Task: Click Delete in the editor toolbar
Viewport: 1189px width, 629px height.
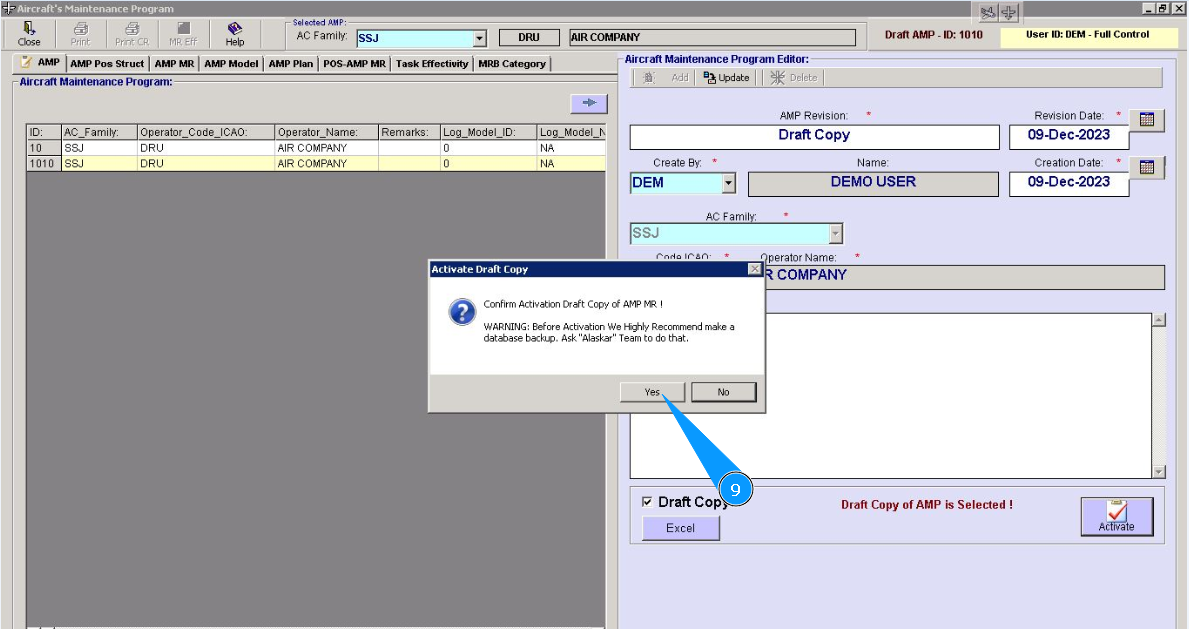Action: click(x=794, y=77)
